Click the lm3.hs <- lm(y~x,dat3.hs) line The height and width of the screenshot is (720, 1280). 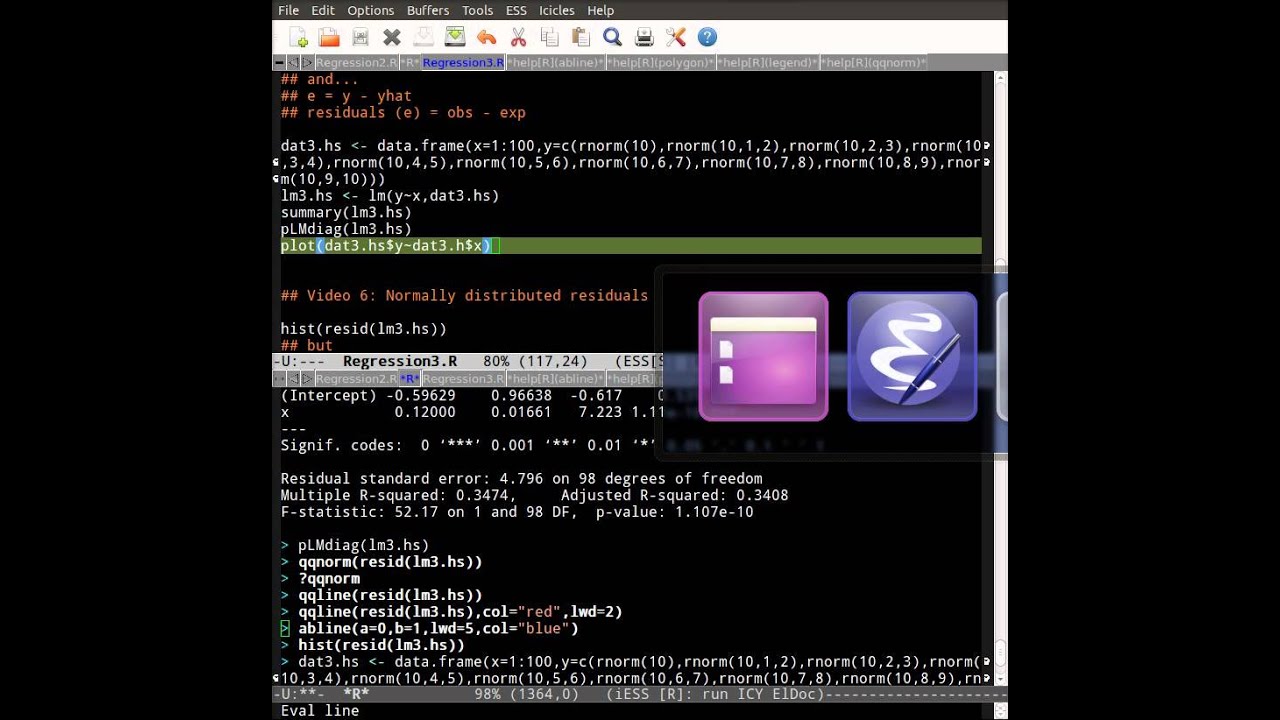pyautogui.click(x=390, y=196)
